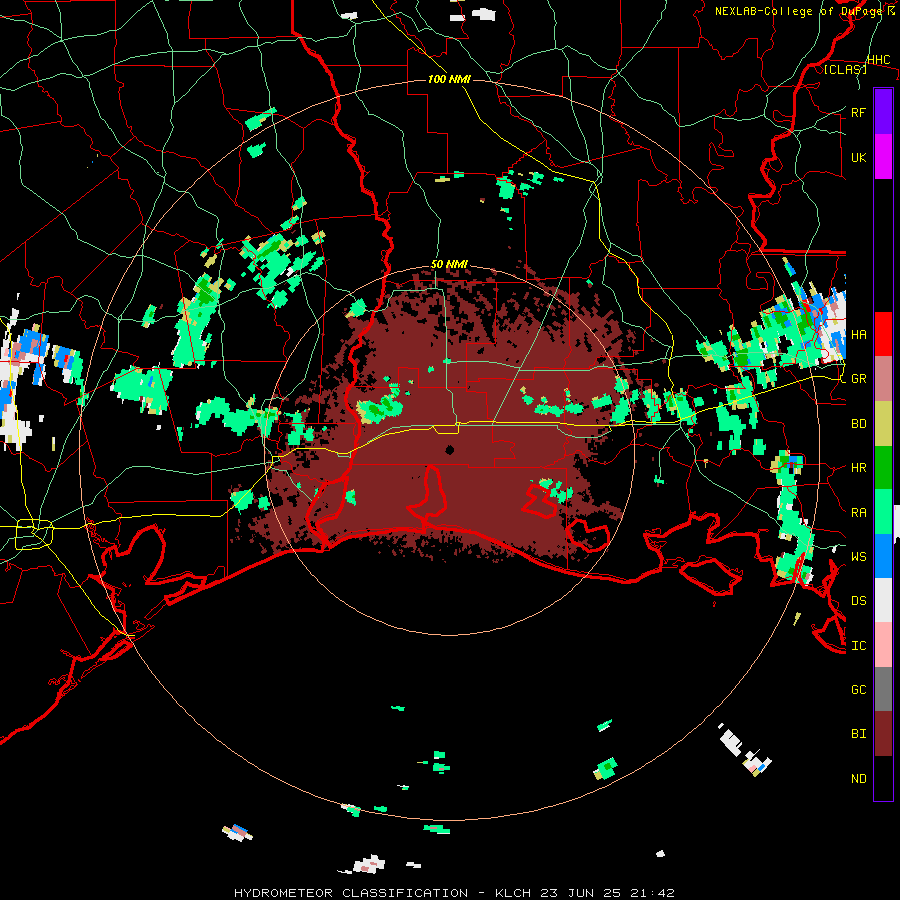Click the 50 NMI range ring label
The image size is (900, 900).
click(x=449, y=264)
